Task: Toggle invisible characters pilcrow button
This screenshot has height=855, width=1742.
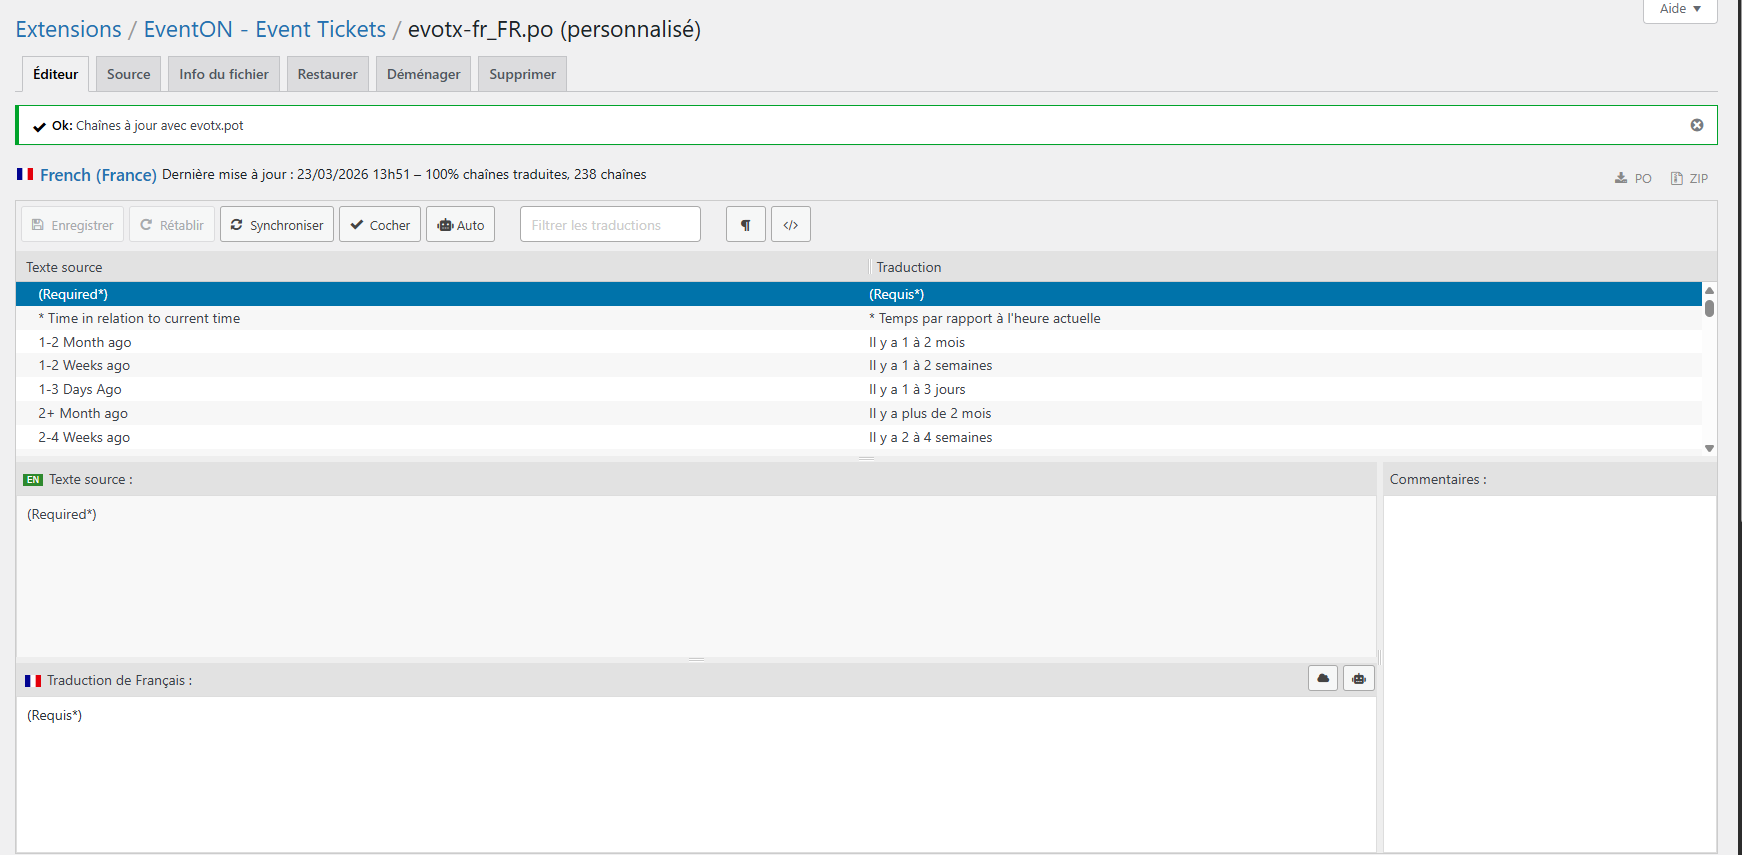Action: pos(745,225)
